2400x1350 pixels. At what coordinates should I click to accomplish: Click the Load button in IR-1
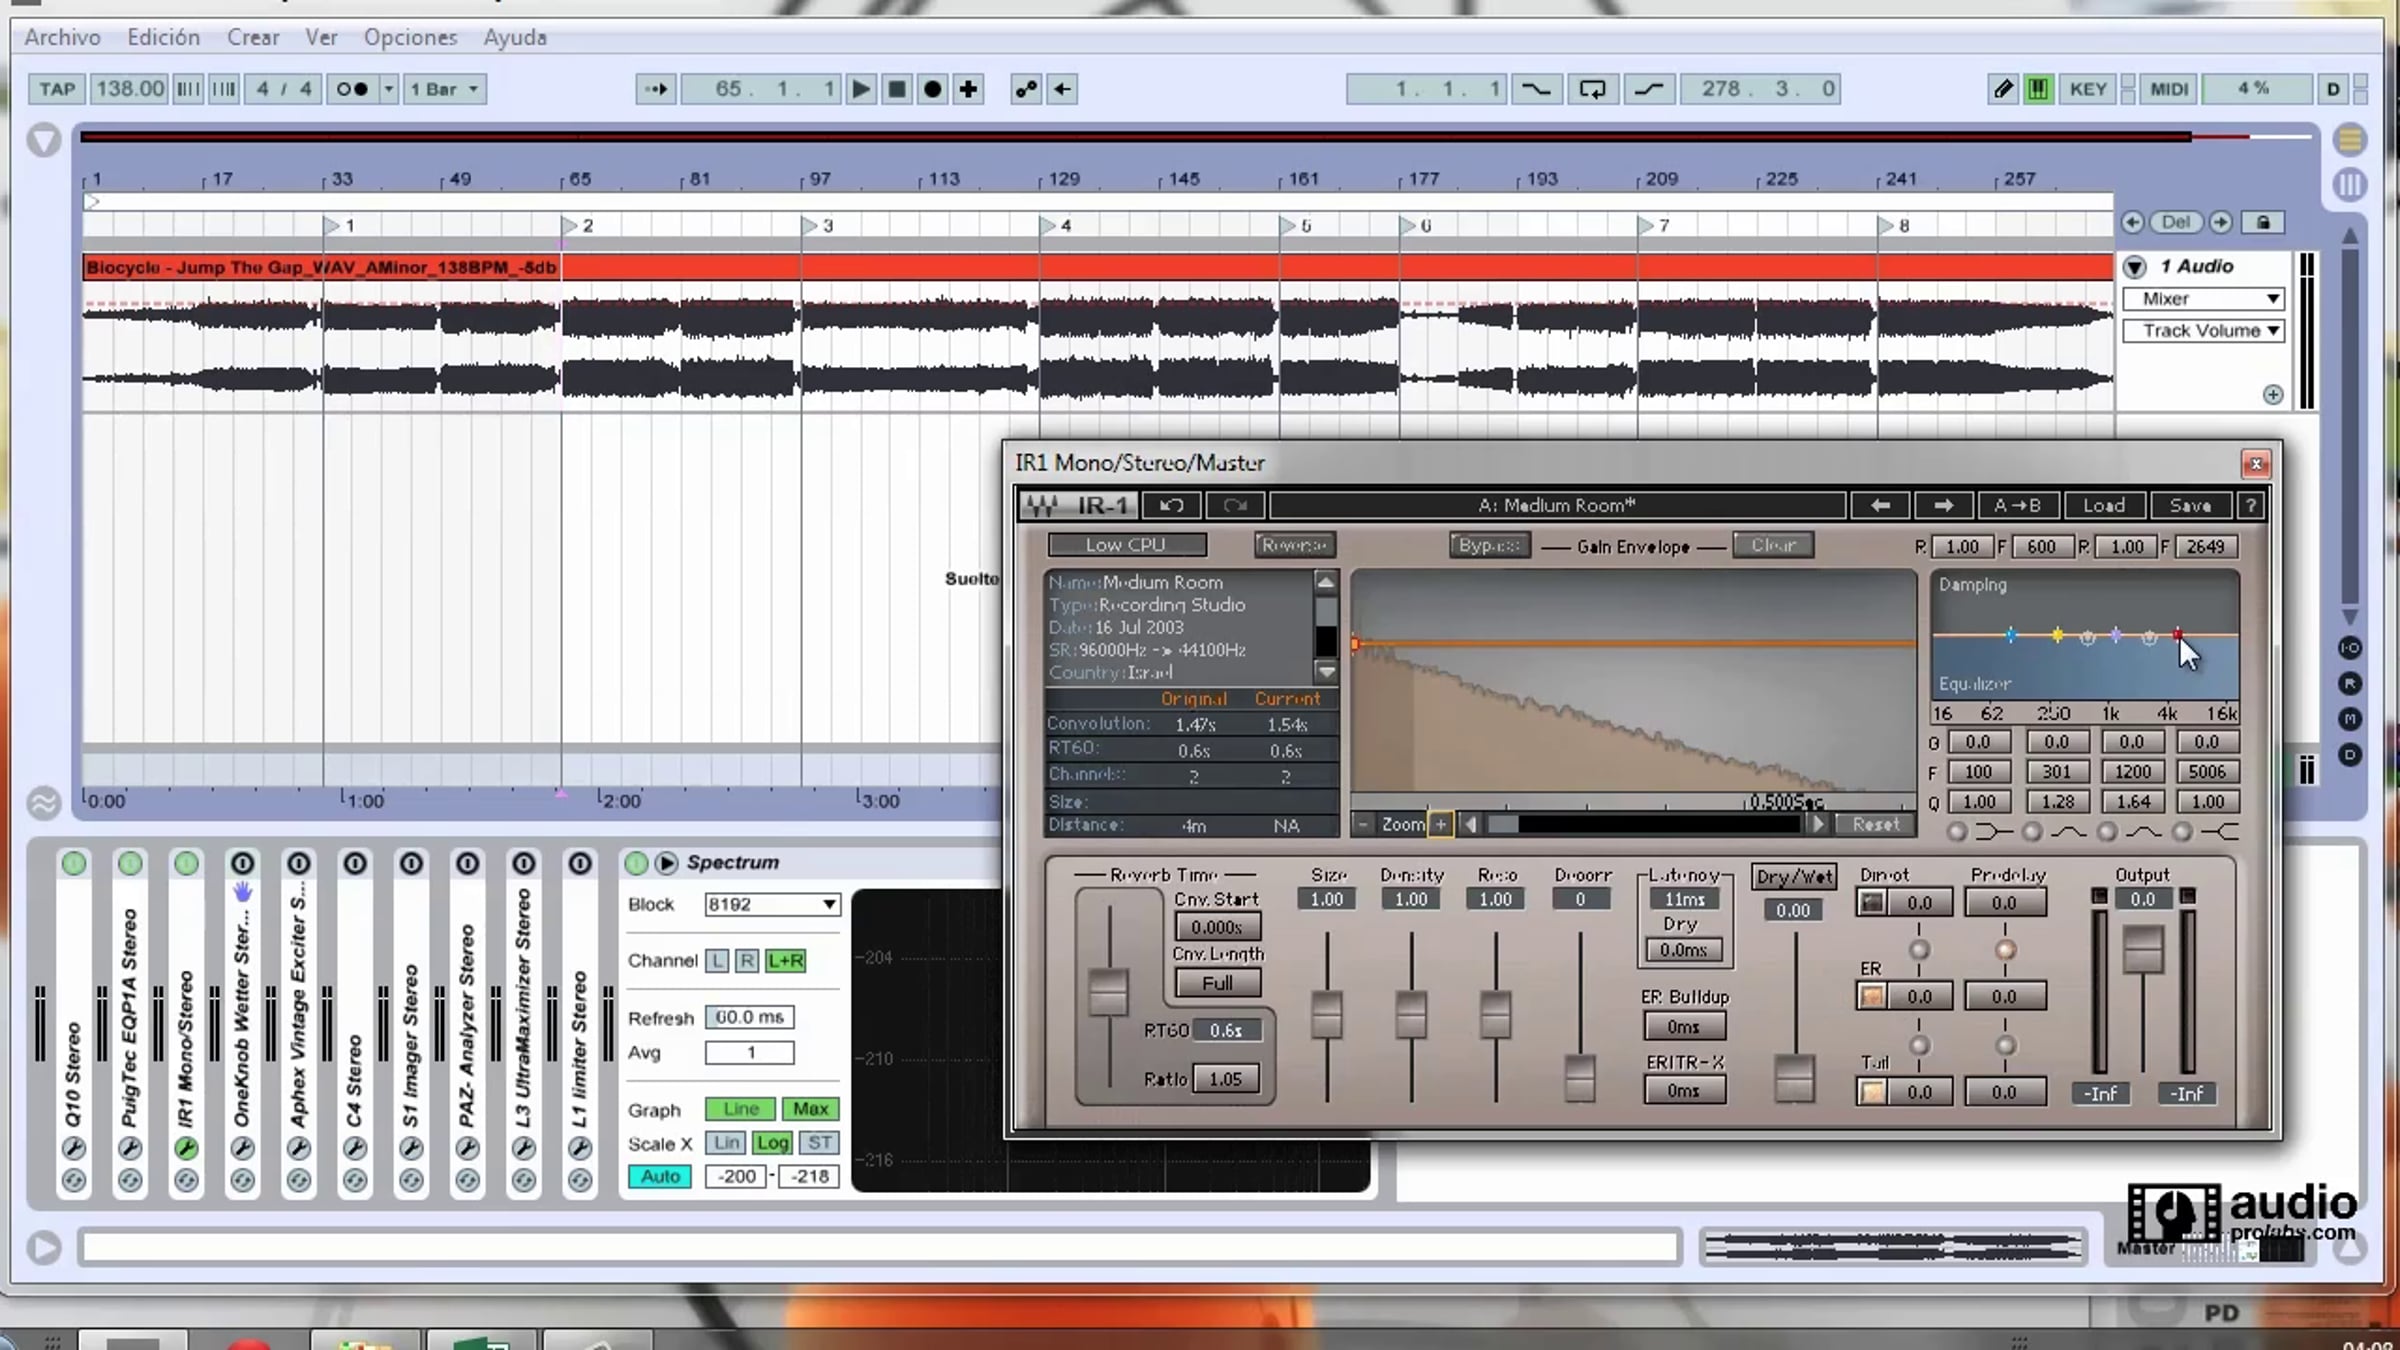coord(2103,506)
